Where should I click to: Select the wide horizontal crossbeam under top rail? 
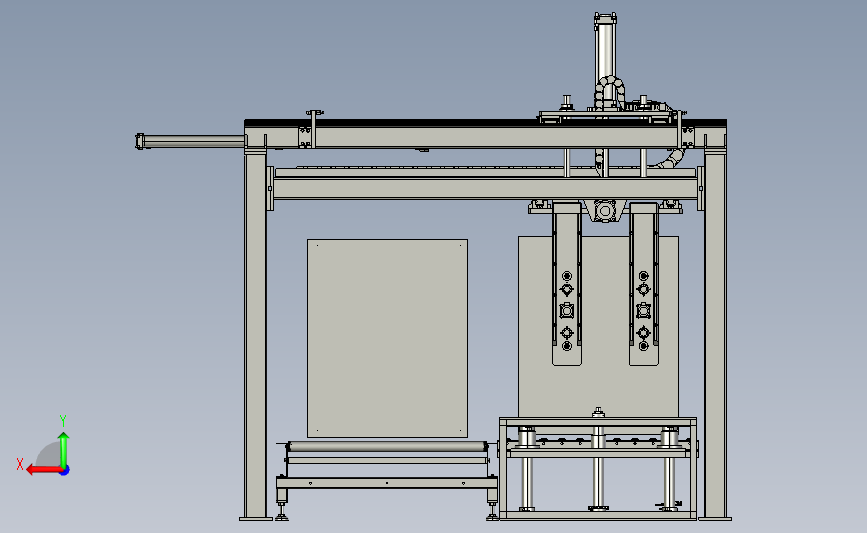coord(485,189)
